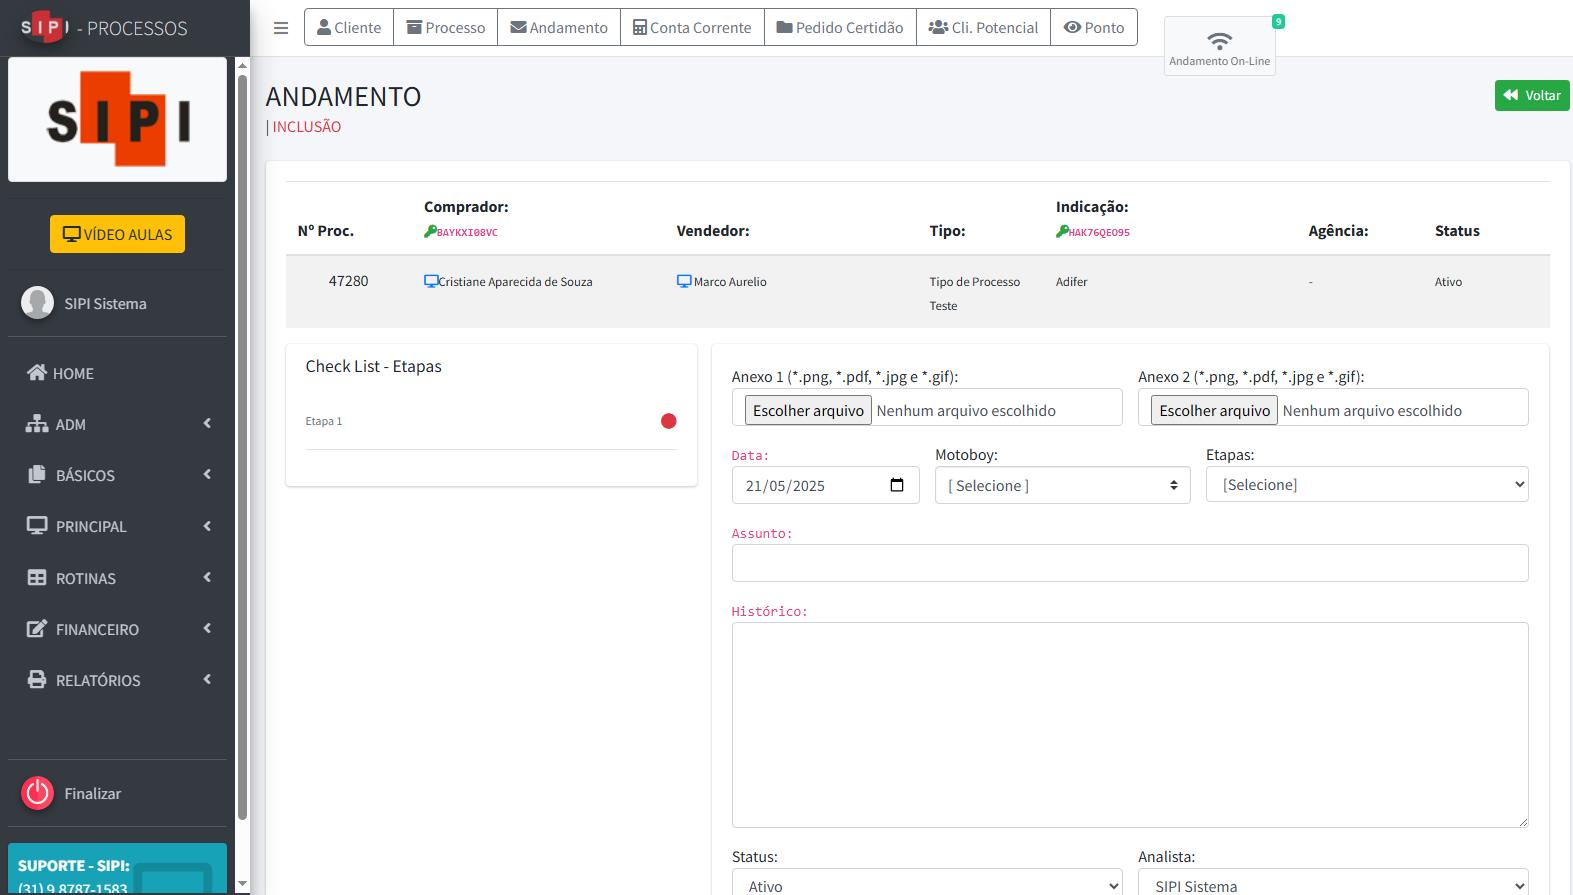This screenshot has width=1573, height=895.
Task: Expand the RELATÓRIOS menu chevron
Action: 207,679
